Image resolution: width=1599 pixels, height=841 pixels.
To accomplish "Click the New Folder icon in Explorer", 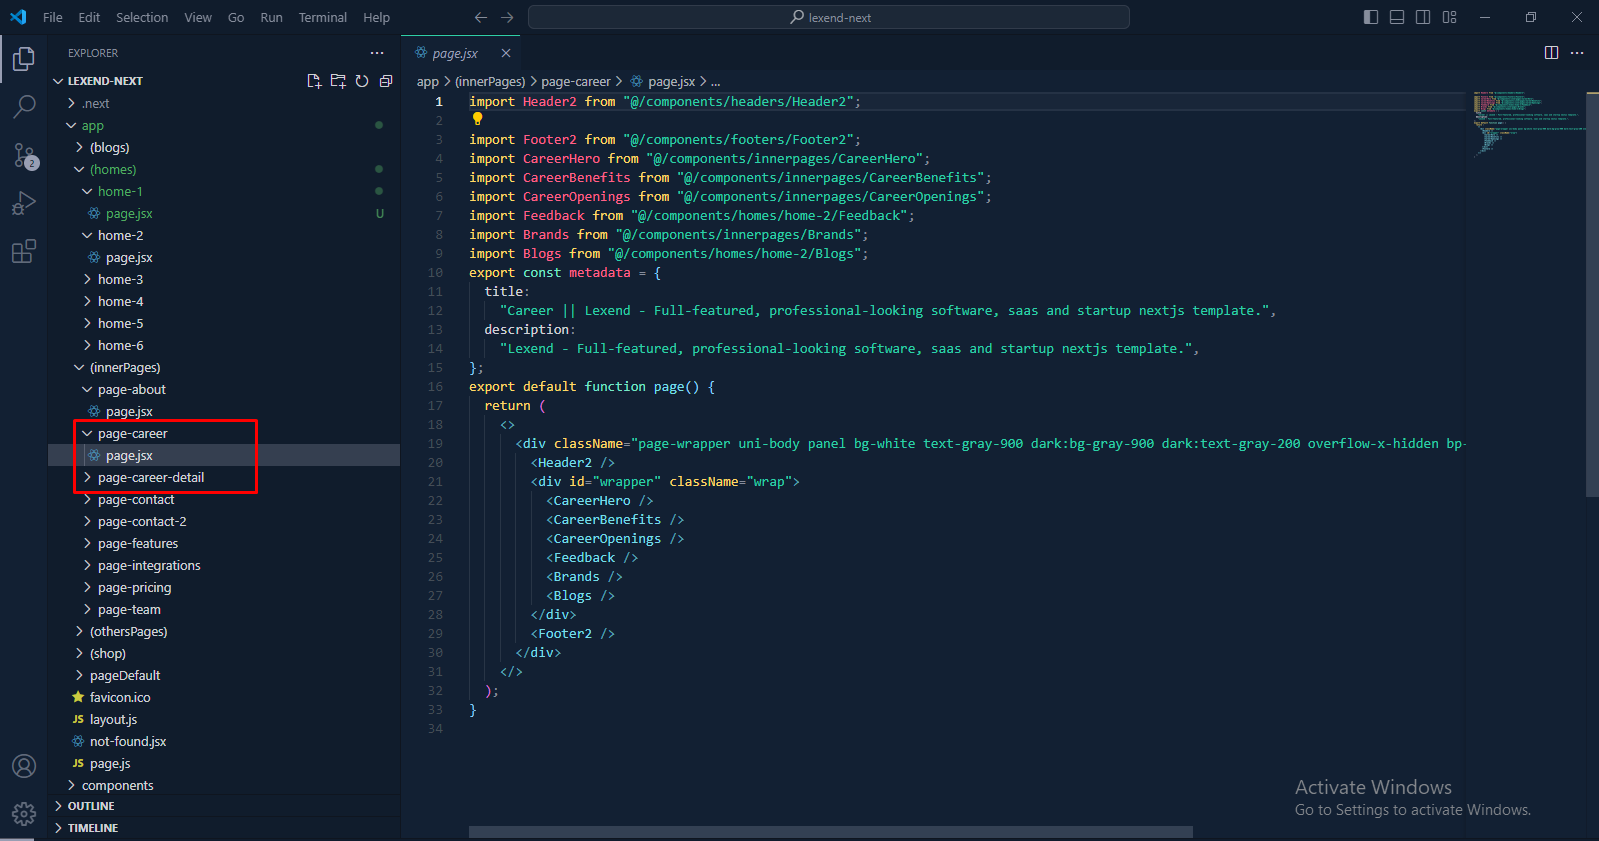I will click(x=338, y=81).
